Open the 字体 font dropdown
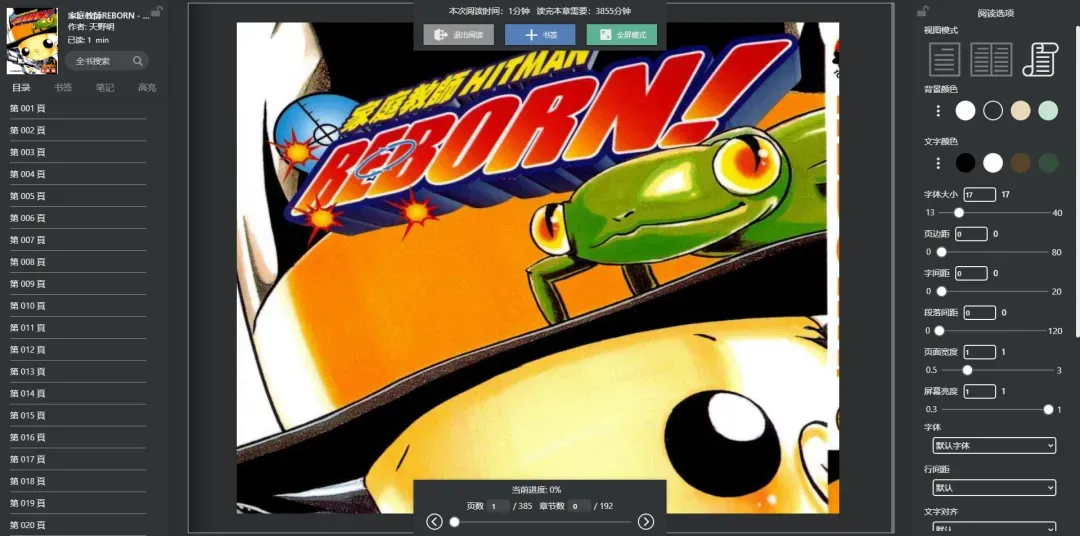The width and height of the screenshot is (1080, 536). tap(994, 446)
